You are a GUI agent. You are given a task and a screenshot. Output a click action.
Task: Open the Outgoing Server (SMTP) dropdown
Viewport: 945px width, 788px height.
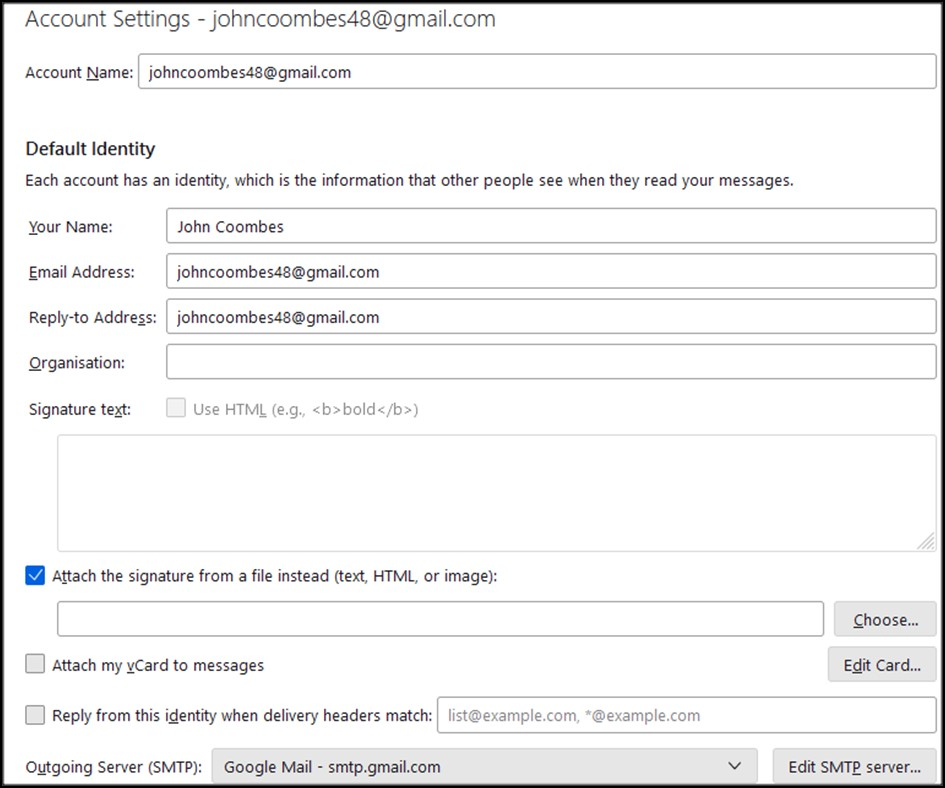(484, 767)
